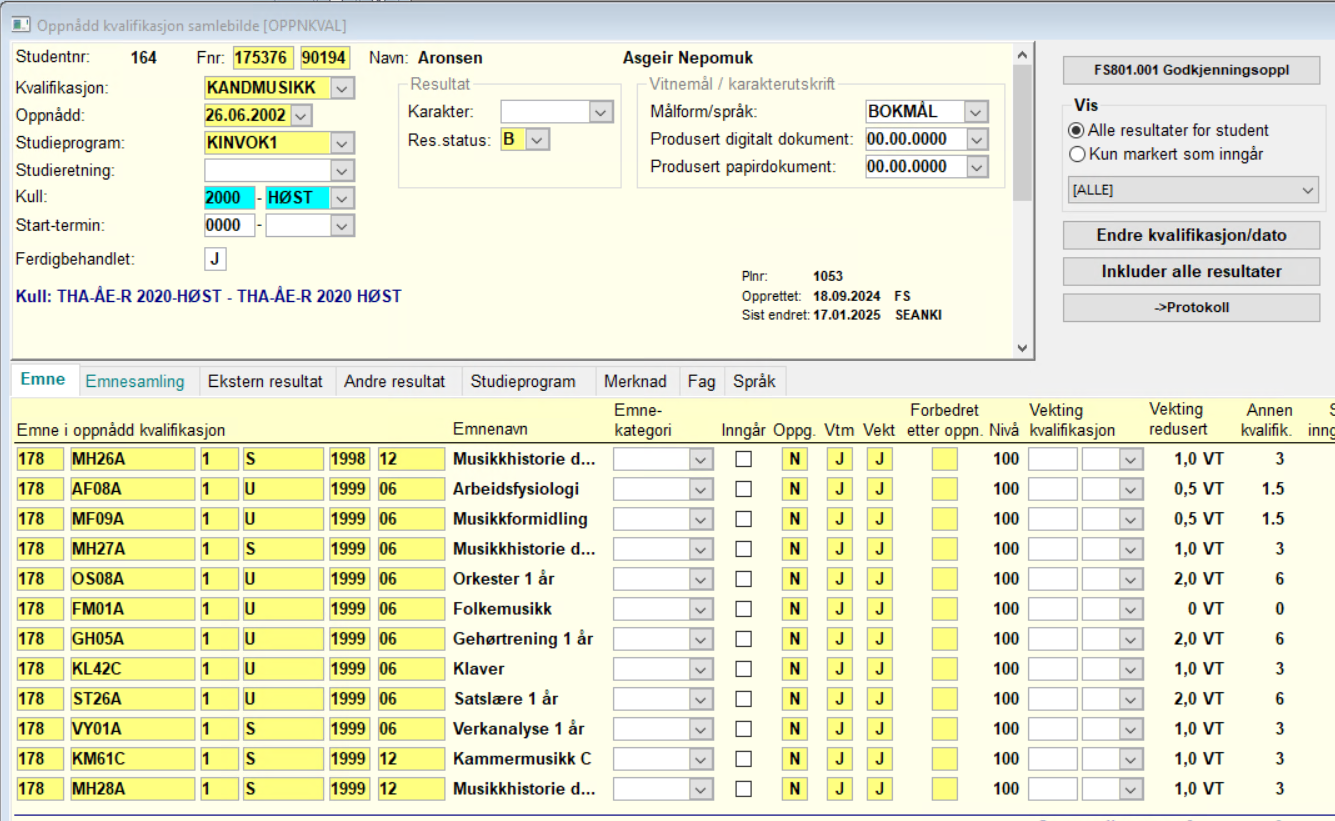The image size is (1335, 821).
Task: Expand 'Produsert digitalt dokument' date dropdown
Action: 977,140
